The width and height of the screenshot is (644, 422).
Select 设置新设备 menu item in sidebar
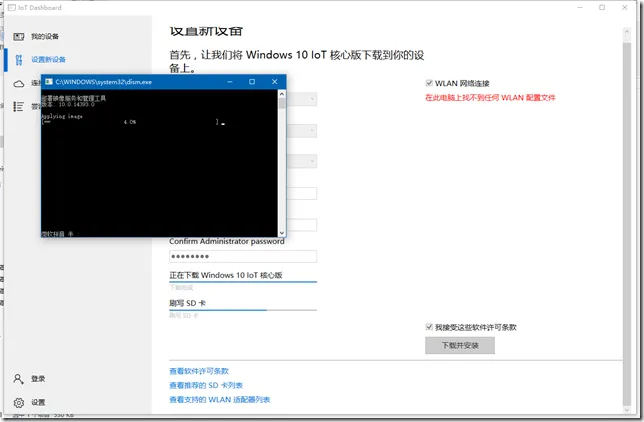pyautogui.click(x=48, y=60)
